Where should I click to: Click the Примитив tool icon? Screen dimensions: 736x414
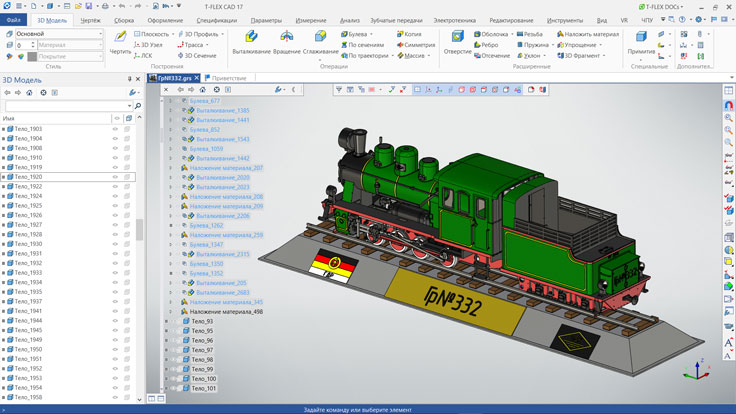tap(641, 38)
